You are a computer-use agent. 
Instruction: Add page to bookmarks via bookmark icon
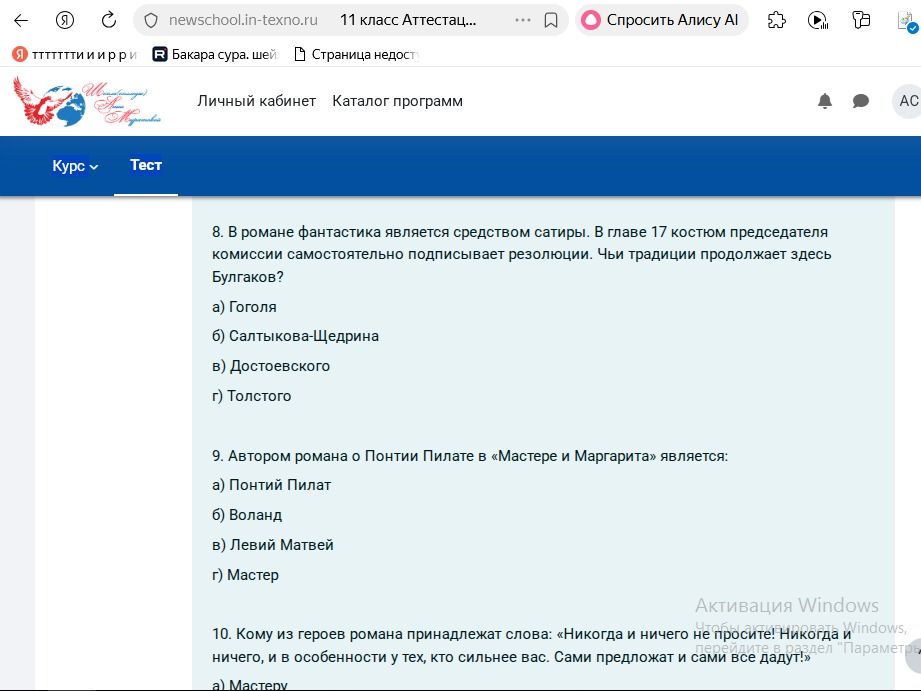(551, 21)
